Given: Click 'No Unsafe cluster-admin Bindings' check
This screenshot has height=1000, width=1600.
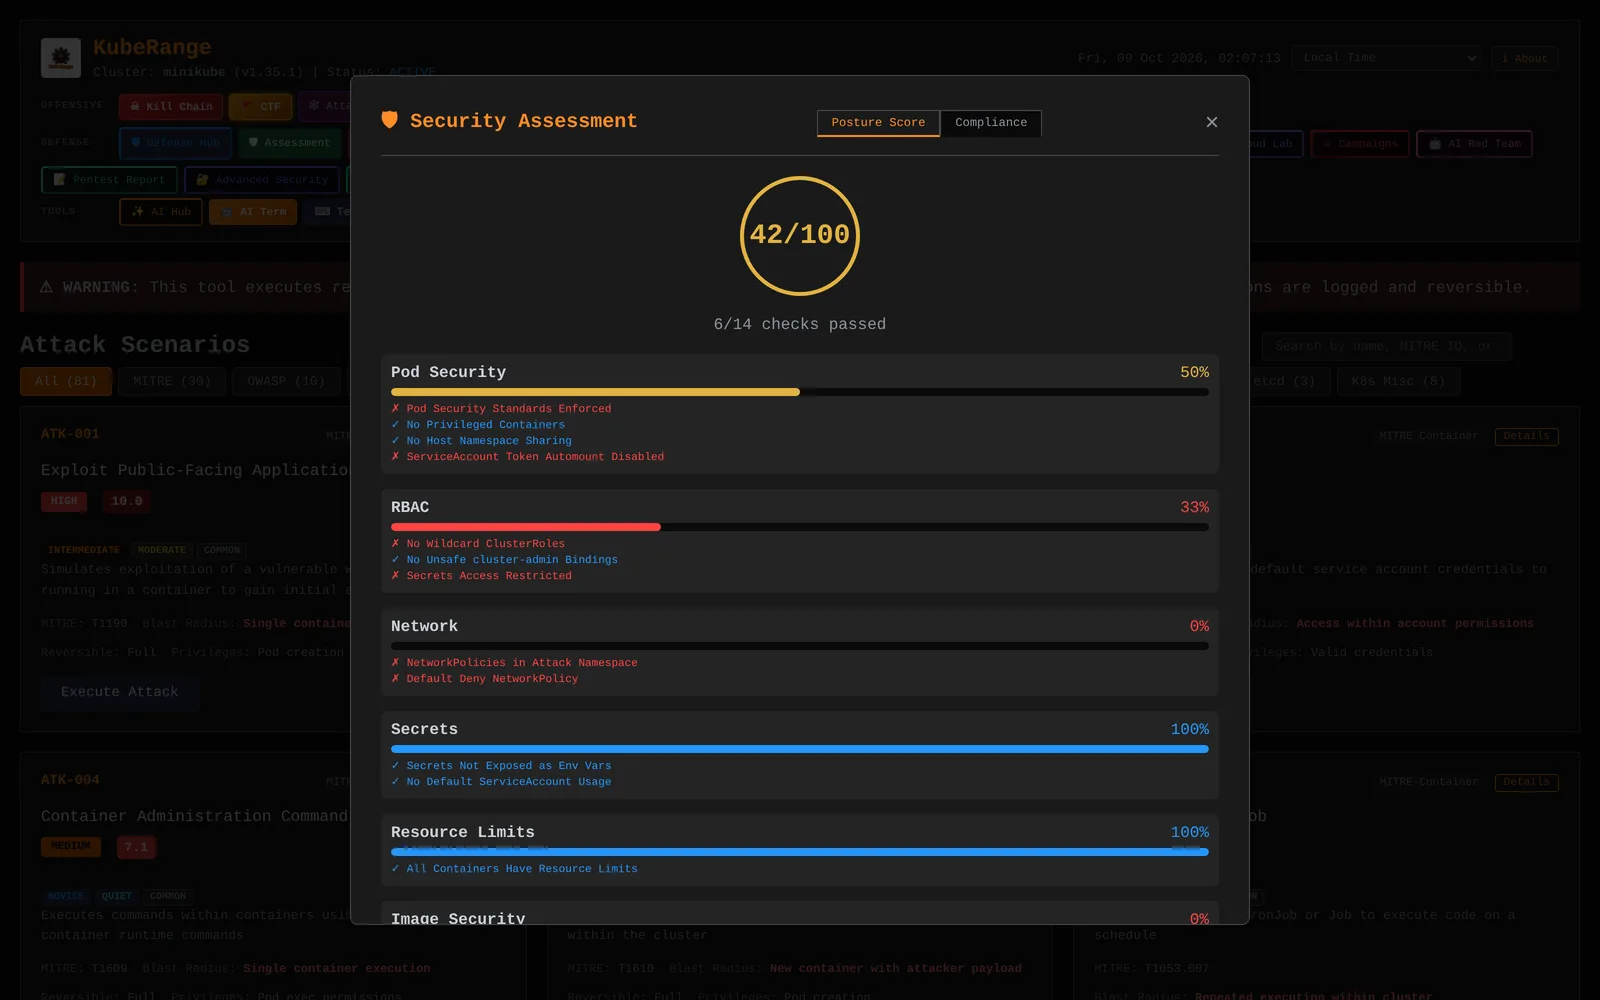Looking at the screenshot, I should 504,560.
